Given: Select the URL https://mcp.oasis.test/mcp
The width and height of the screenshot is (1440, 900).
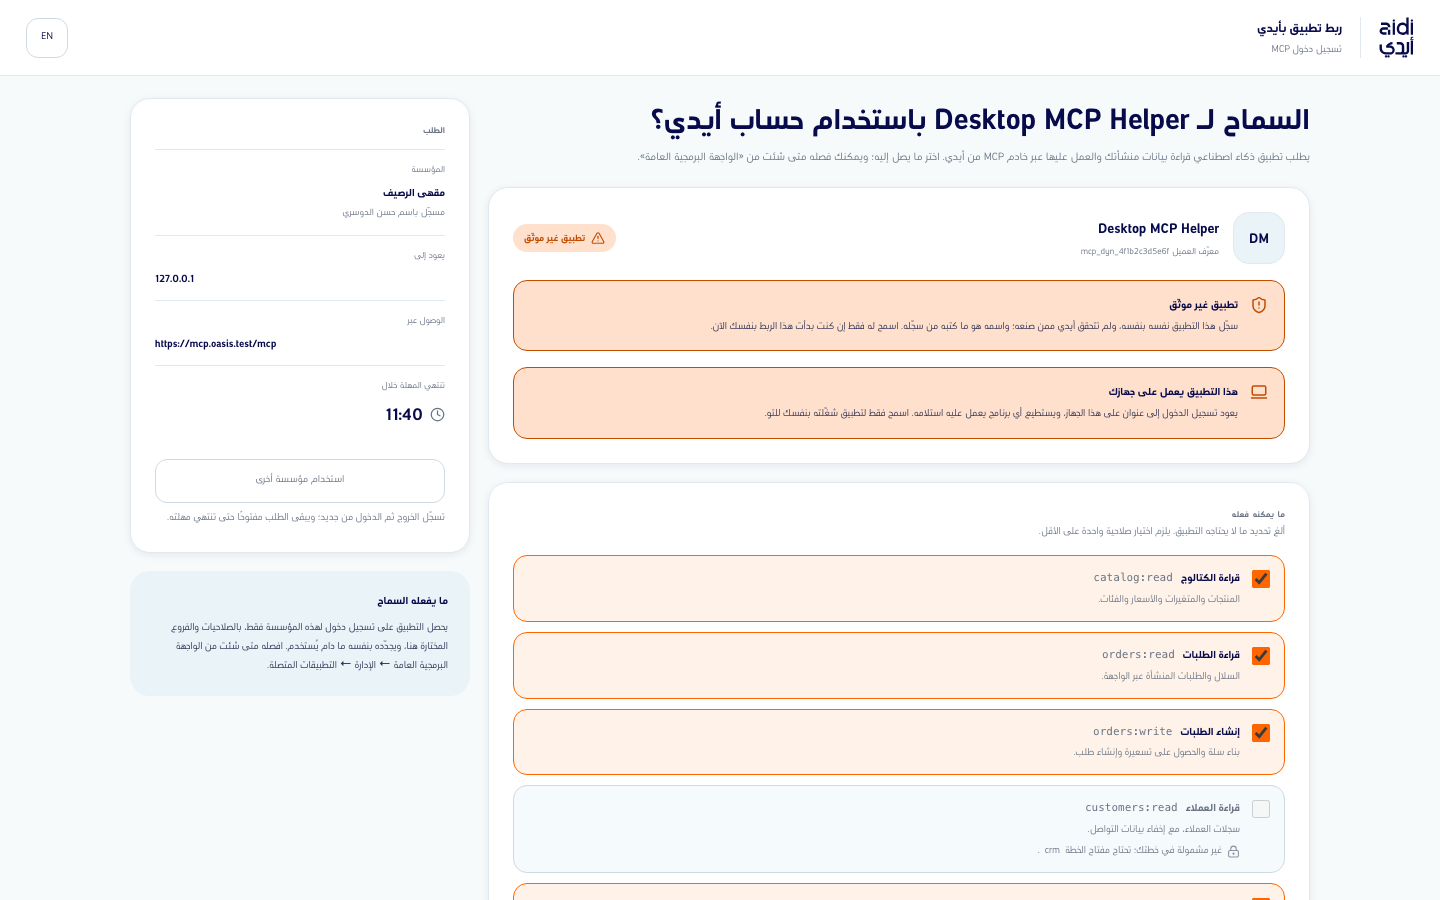Looking at the screenshot, I should (x=216, y=344).
